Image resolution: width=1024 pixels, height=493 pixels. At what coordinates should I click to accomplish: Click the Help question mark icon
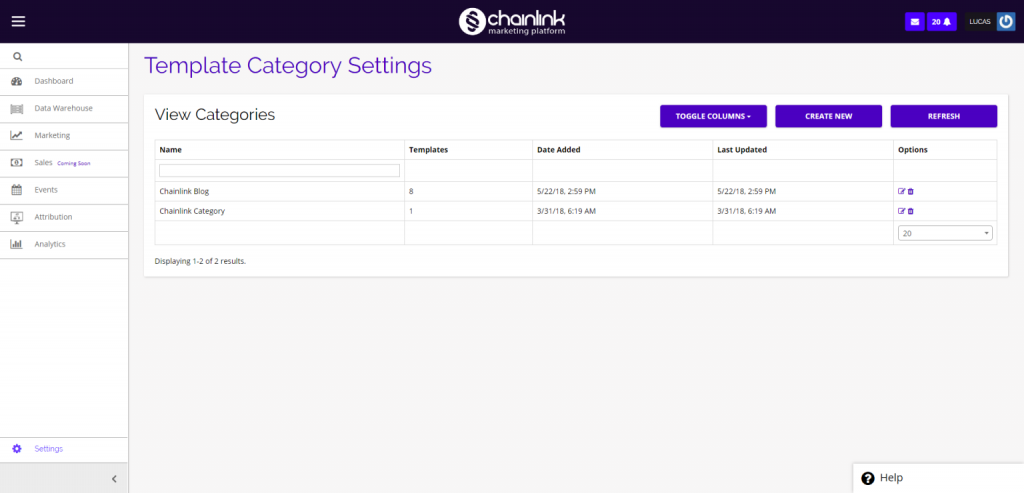click(868, 478)
